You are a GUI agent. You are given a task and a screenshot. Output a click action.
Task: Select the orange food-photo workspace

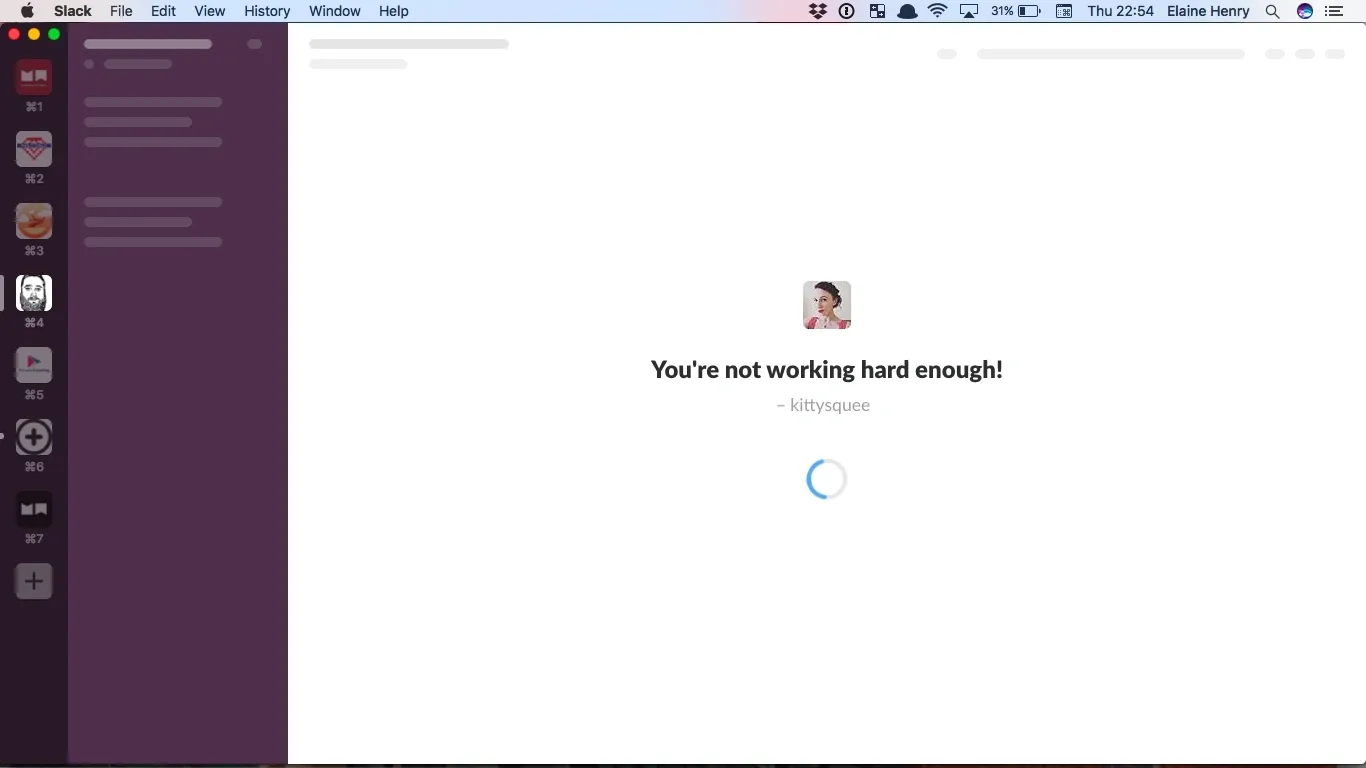tap(34, 221)
